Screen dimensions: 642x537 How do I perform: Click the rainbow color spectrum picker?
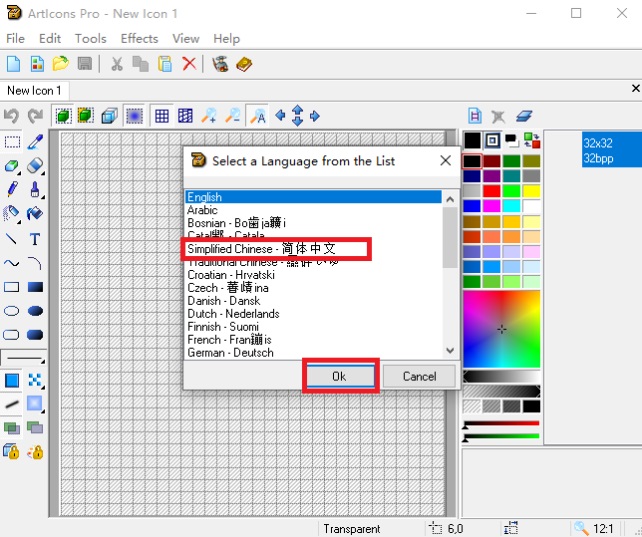[502, 329]
